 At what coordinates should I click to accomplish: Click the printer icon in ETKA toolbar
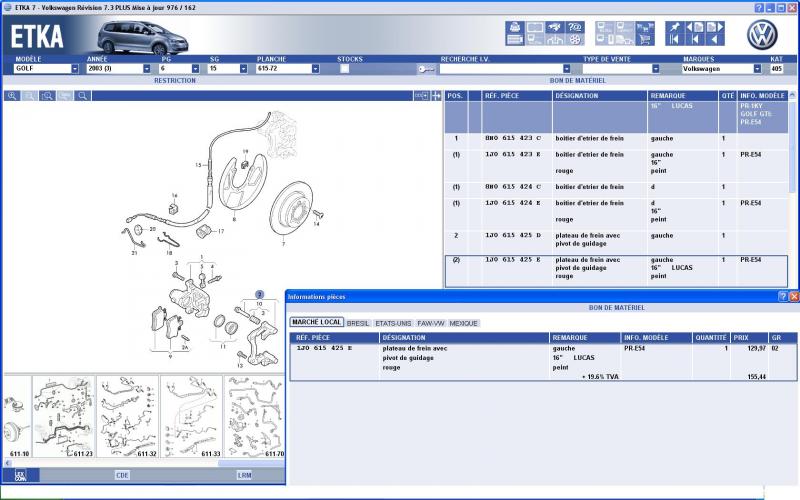tap(515, 27)
